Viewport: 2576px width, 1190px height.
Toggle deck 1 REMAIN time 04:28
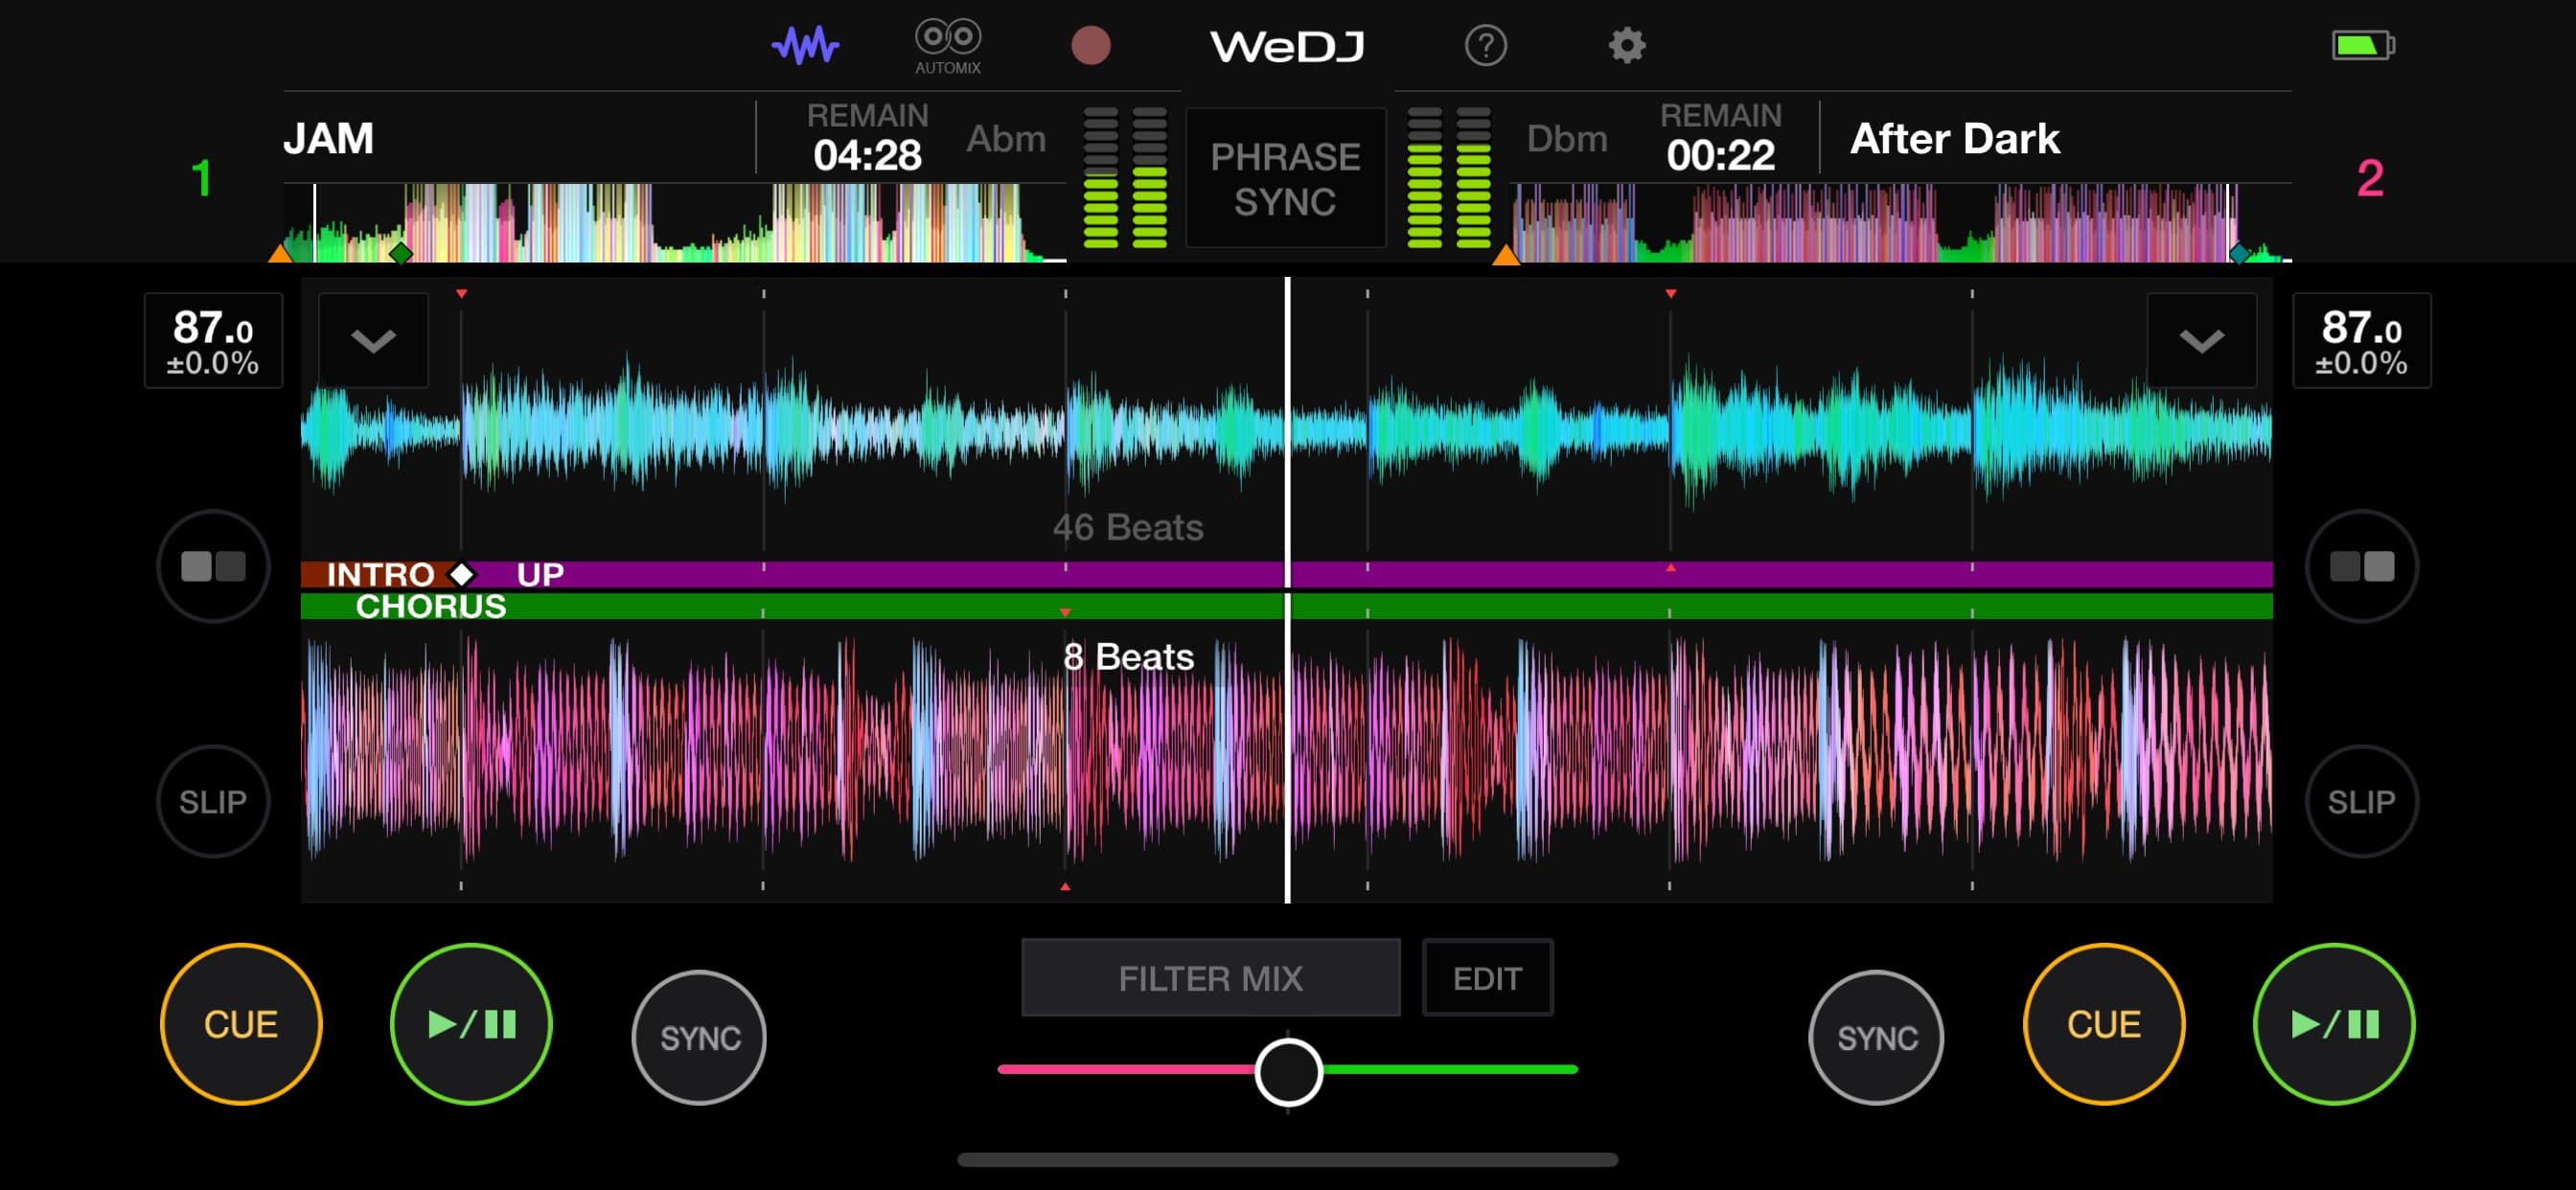pos(867,138)
